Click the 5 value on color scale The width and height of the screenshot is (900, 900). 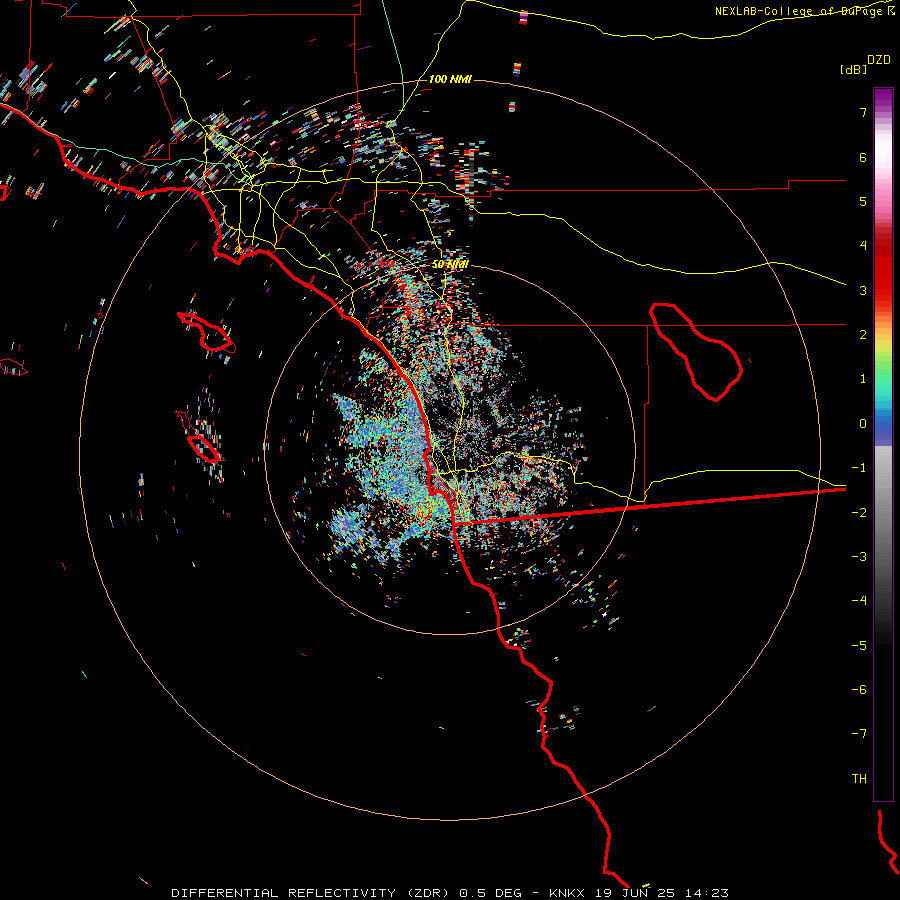pos(863,201)
